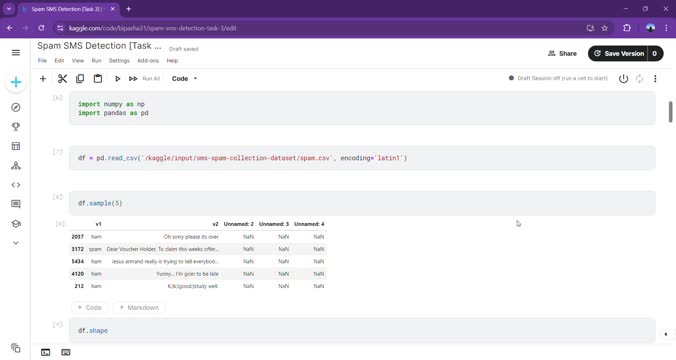Click the scissors cut cell icon
Image resolution: width=676 pixels, height=360 pixels.
click(62, 78)
